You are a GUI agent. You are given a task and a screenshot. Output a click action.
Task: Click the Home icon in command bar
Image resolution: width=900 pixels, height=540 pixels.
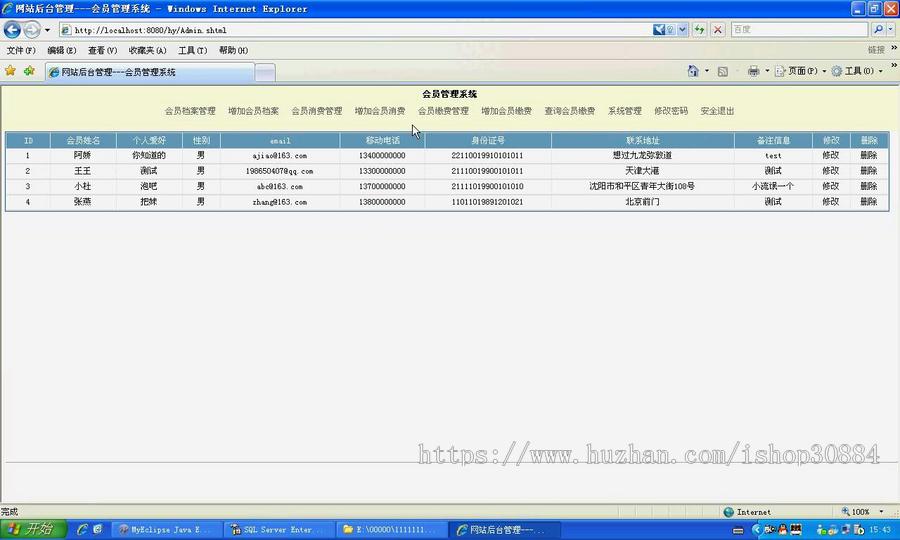click(x=693, y=71)
